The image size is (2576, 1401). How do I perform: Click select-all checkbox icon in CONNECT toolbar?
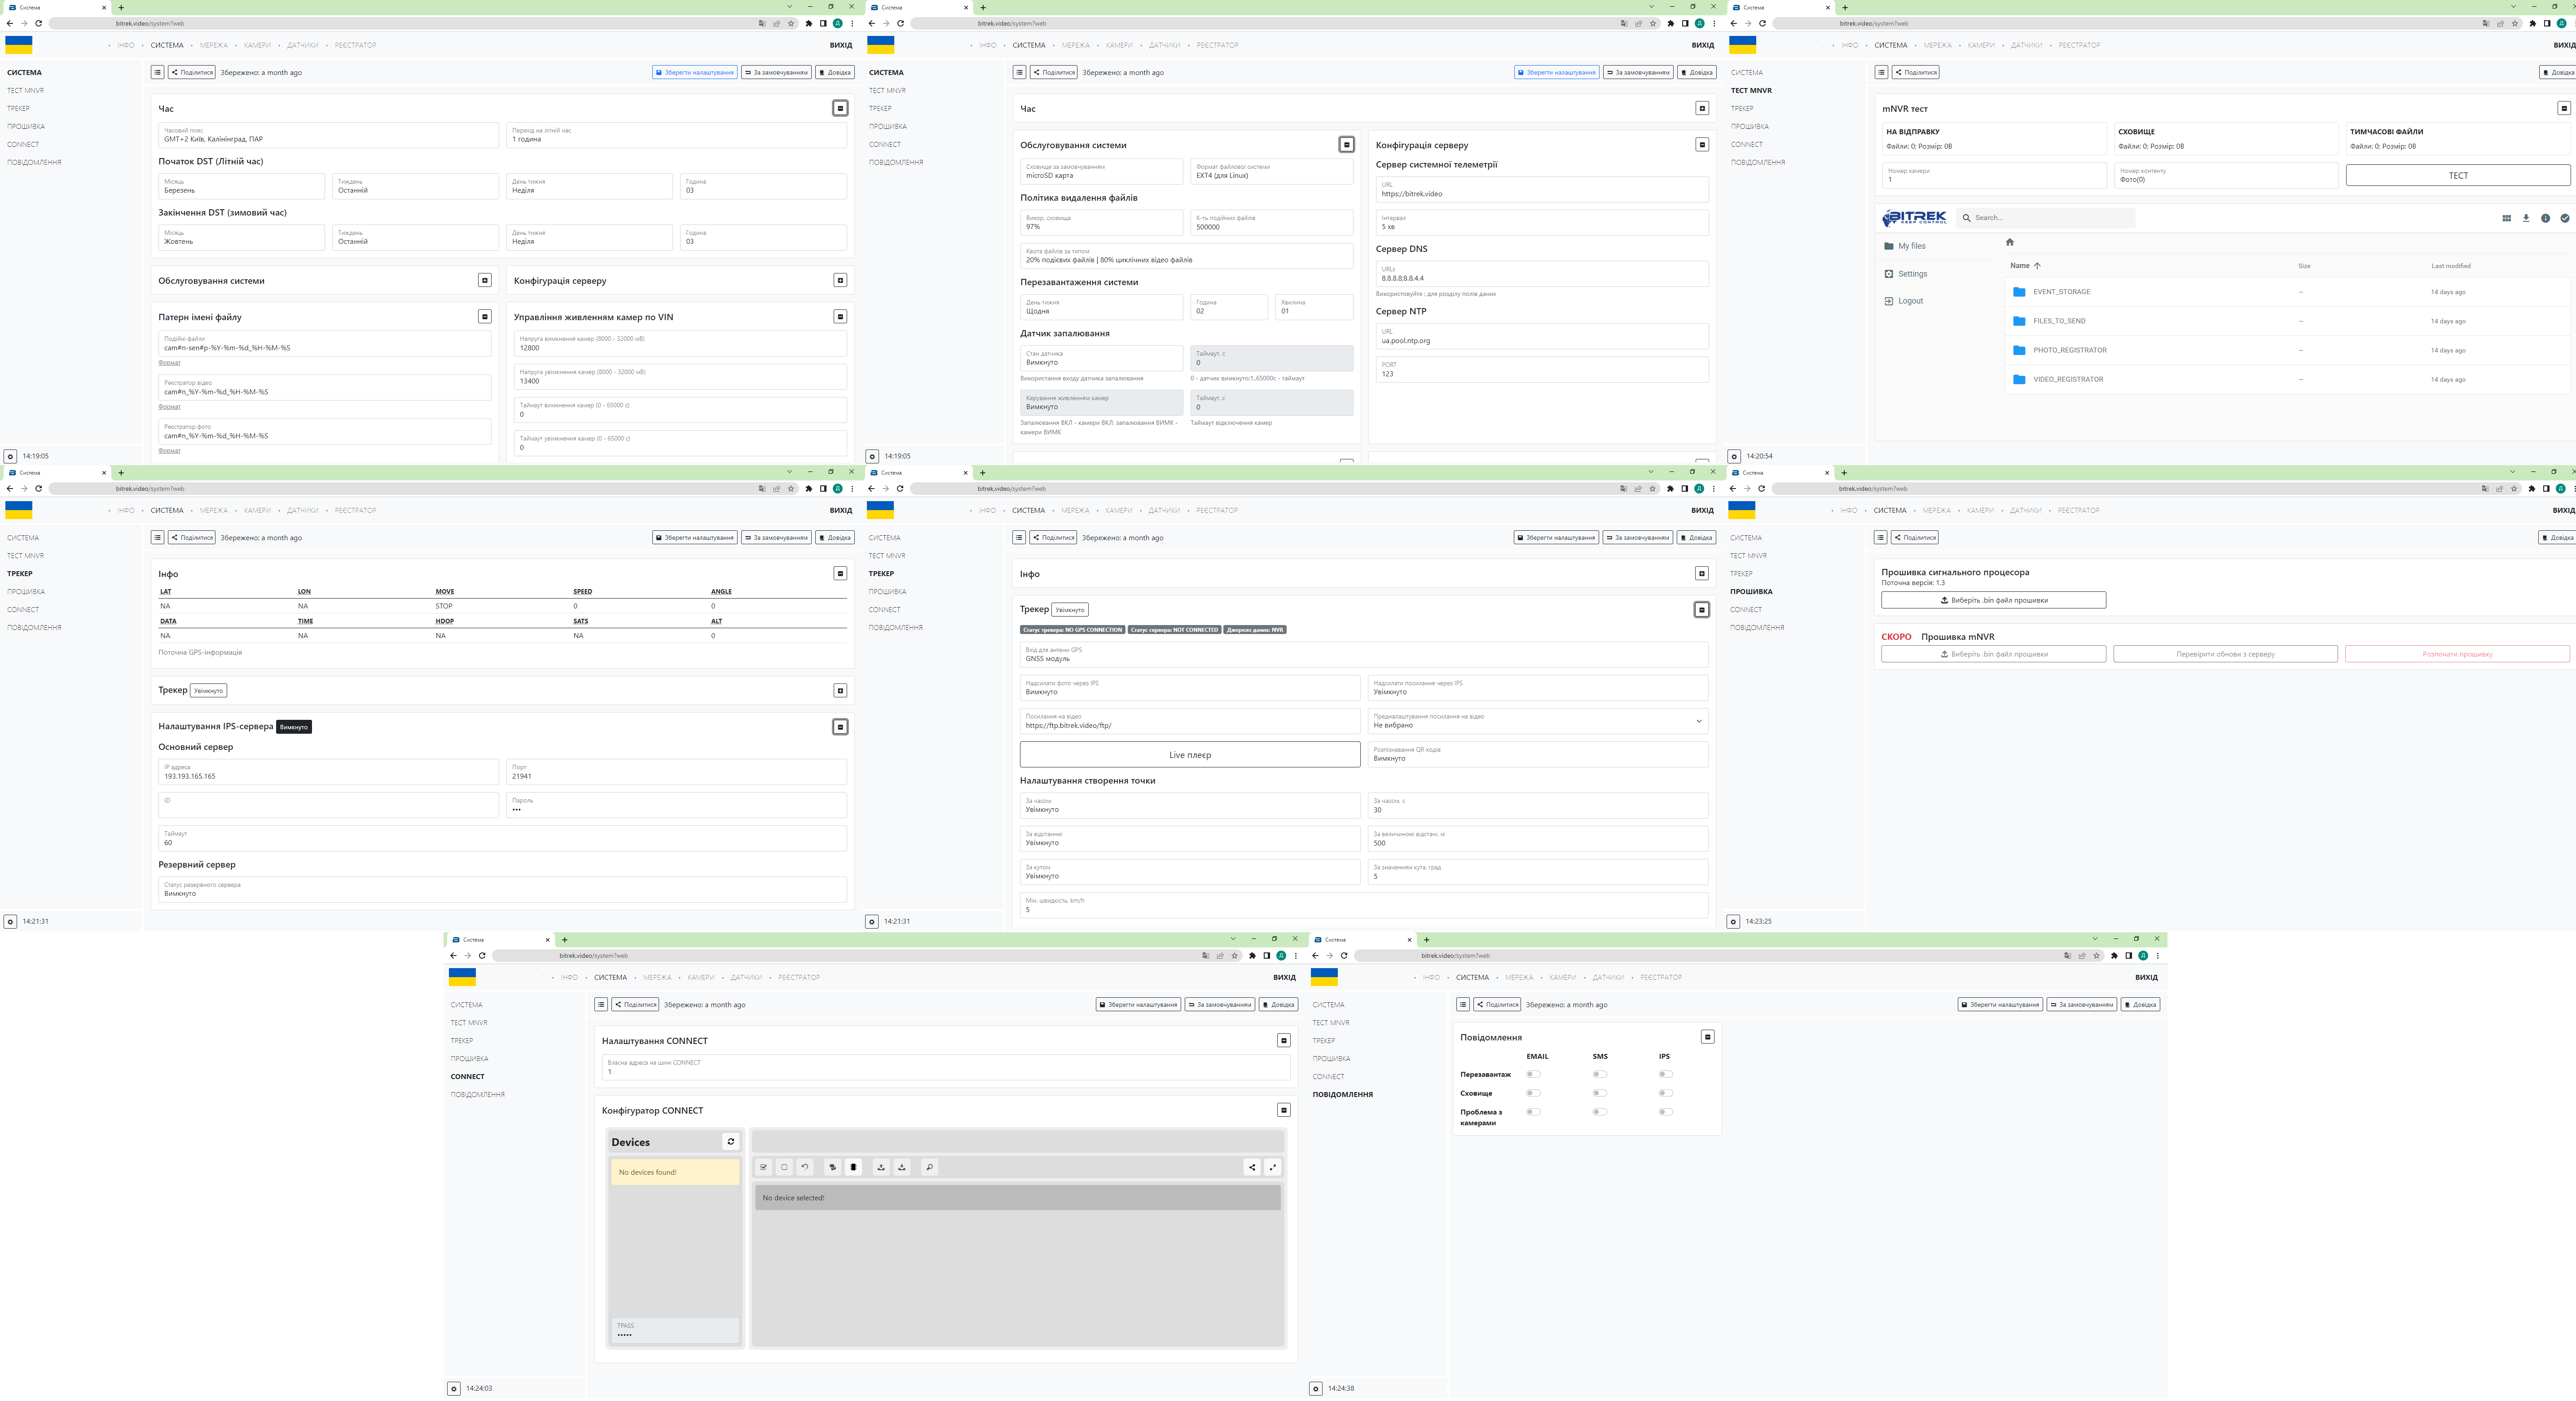(x=763, y=1167)
